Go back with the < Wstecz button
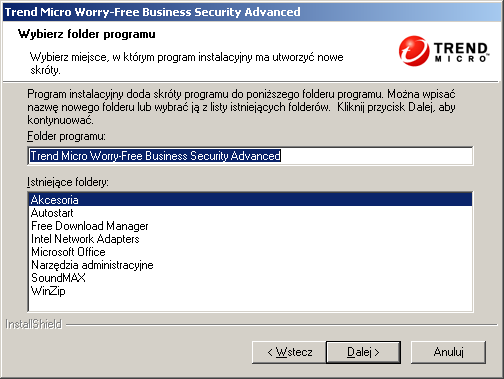This screenshot has height=379, width=504. (x=289, y=352)
